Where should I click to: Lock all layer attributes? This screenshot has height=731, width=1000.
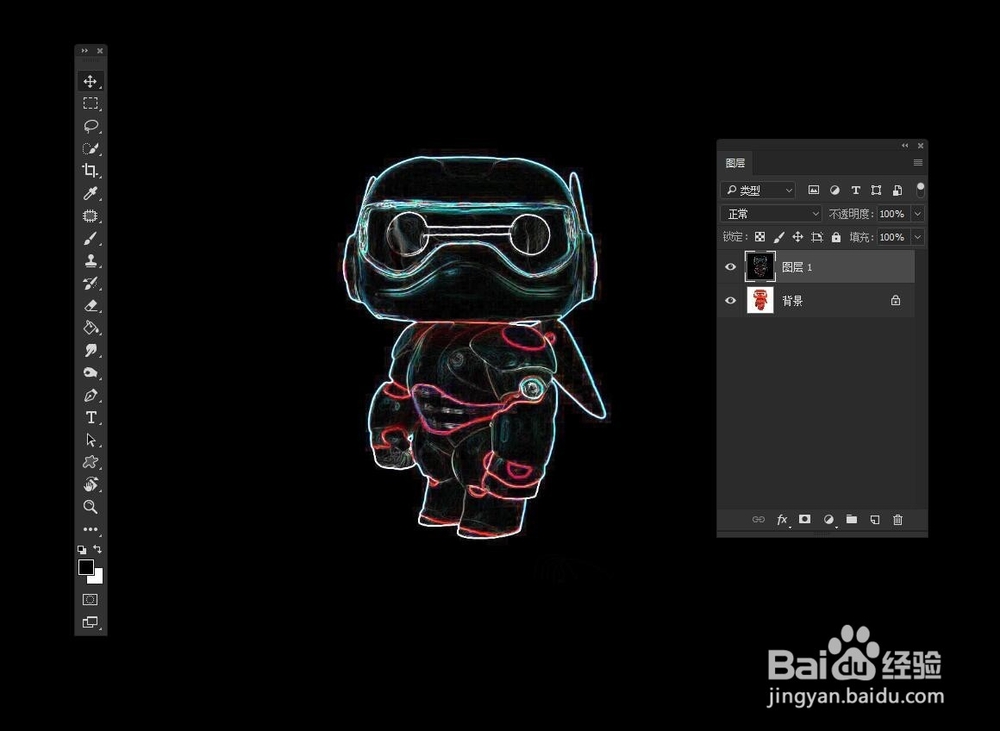pyautogui.click(x=836, y=237)
